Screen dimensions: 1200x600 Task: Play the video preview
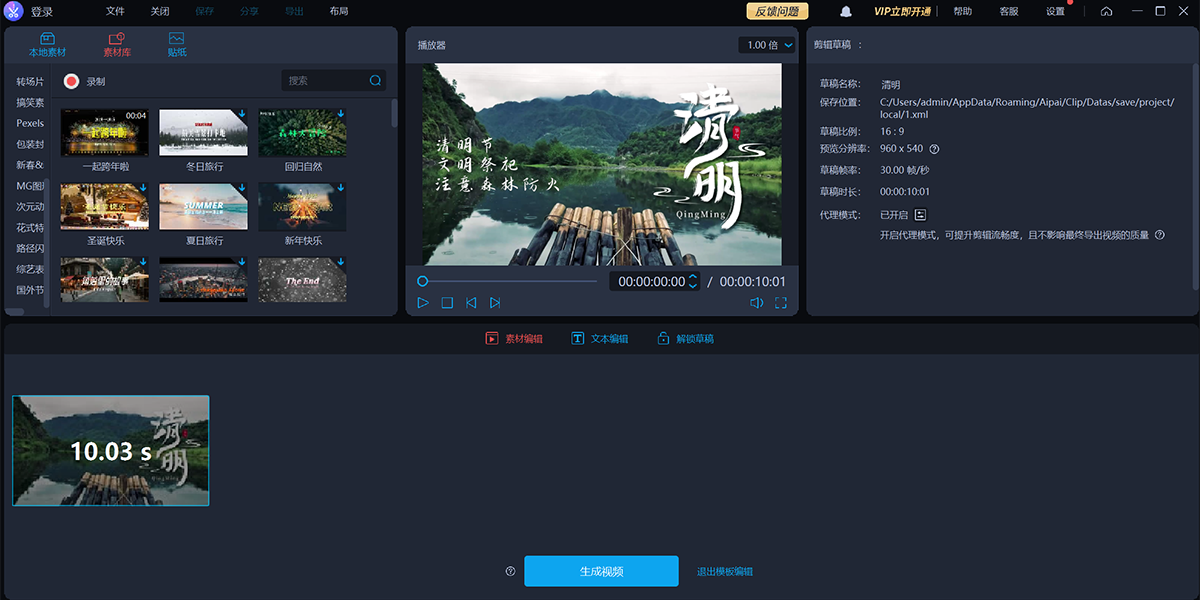[x=423, y=303]
